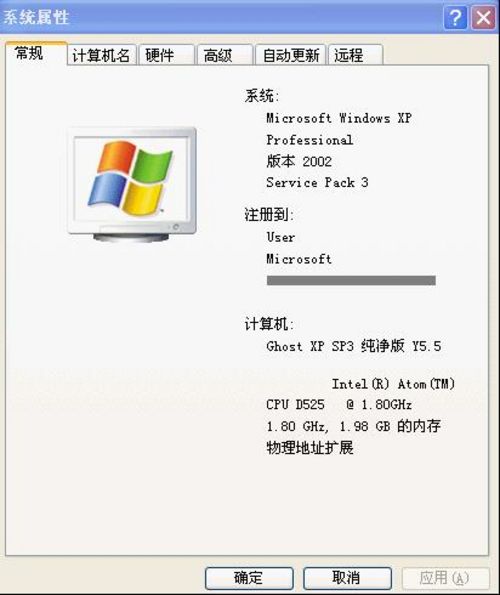The height and width of the screenshot is (595, 500).
Task: Click the question mark help icon
Action: click(456, 17)
